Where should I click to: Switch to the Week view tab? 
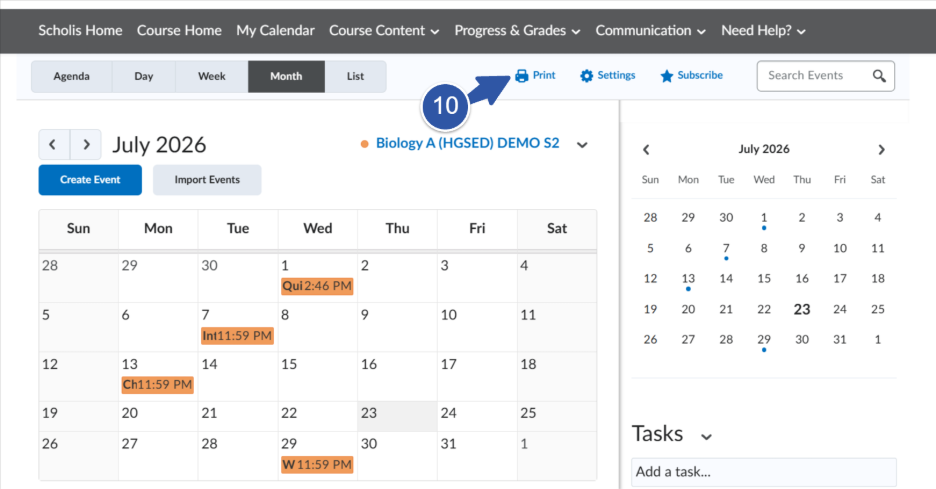pyautogui.click(x=212, y=76)
